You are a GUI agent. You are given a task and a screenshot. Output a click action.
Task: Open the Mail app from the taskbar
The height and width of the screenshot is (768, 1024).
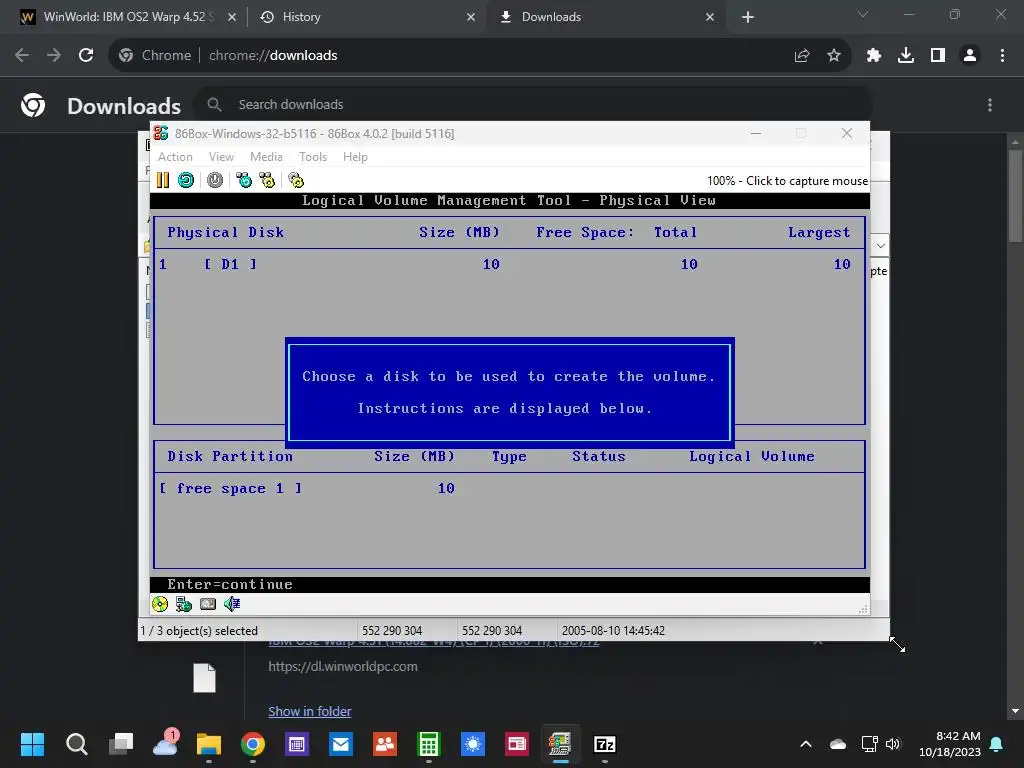pos(341,744)
